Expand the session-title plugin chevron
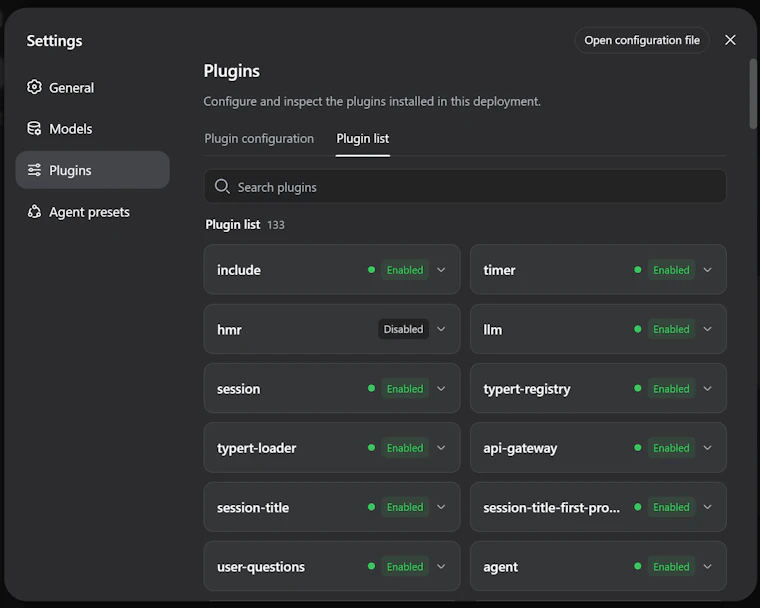The width and height of the screenshot is (760, 608). tap(441, 507)
